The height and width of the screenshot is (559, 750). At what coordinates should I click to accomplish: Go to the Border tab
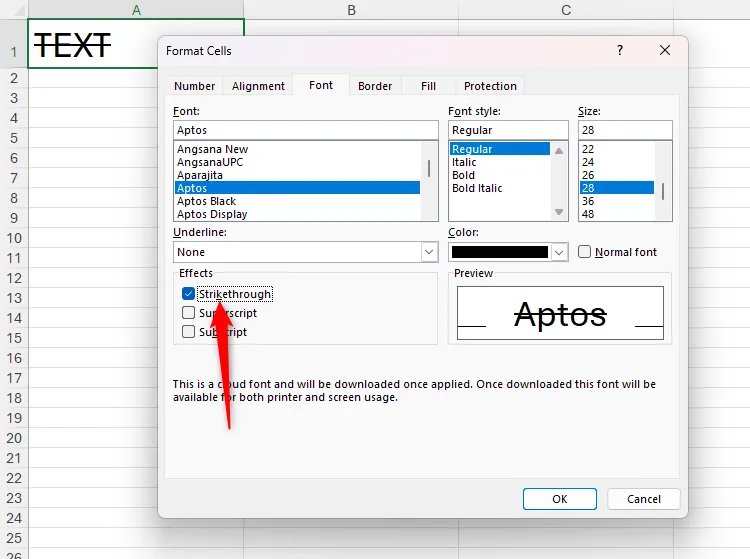click(375, 86)
